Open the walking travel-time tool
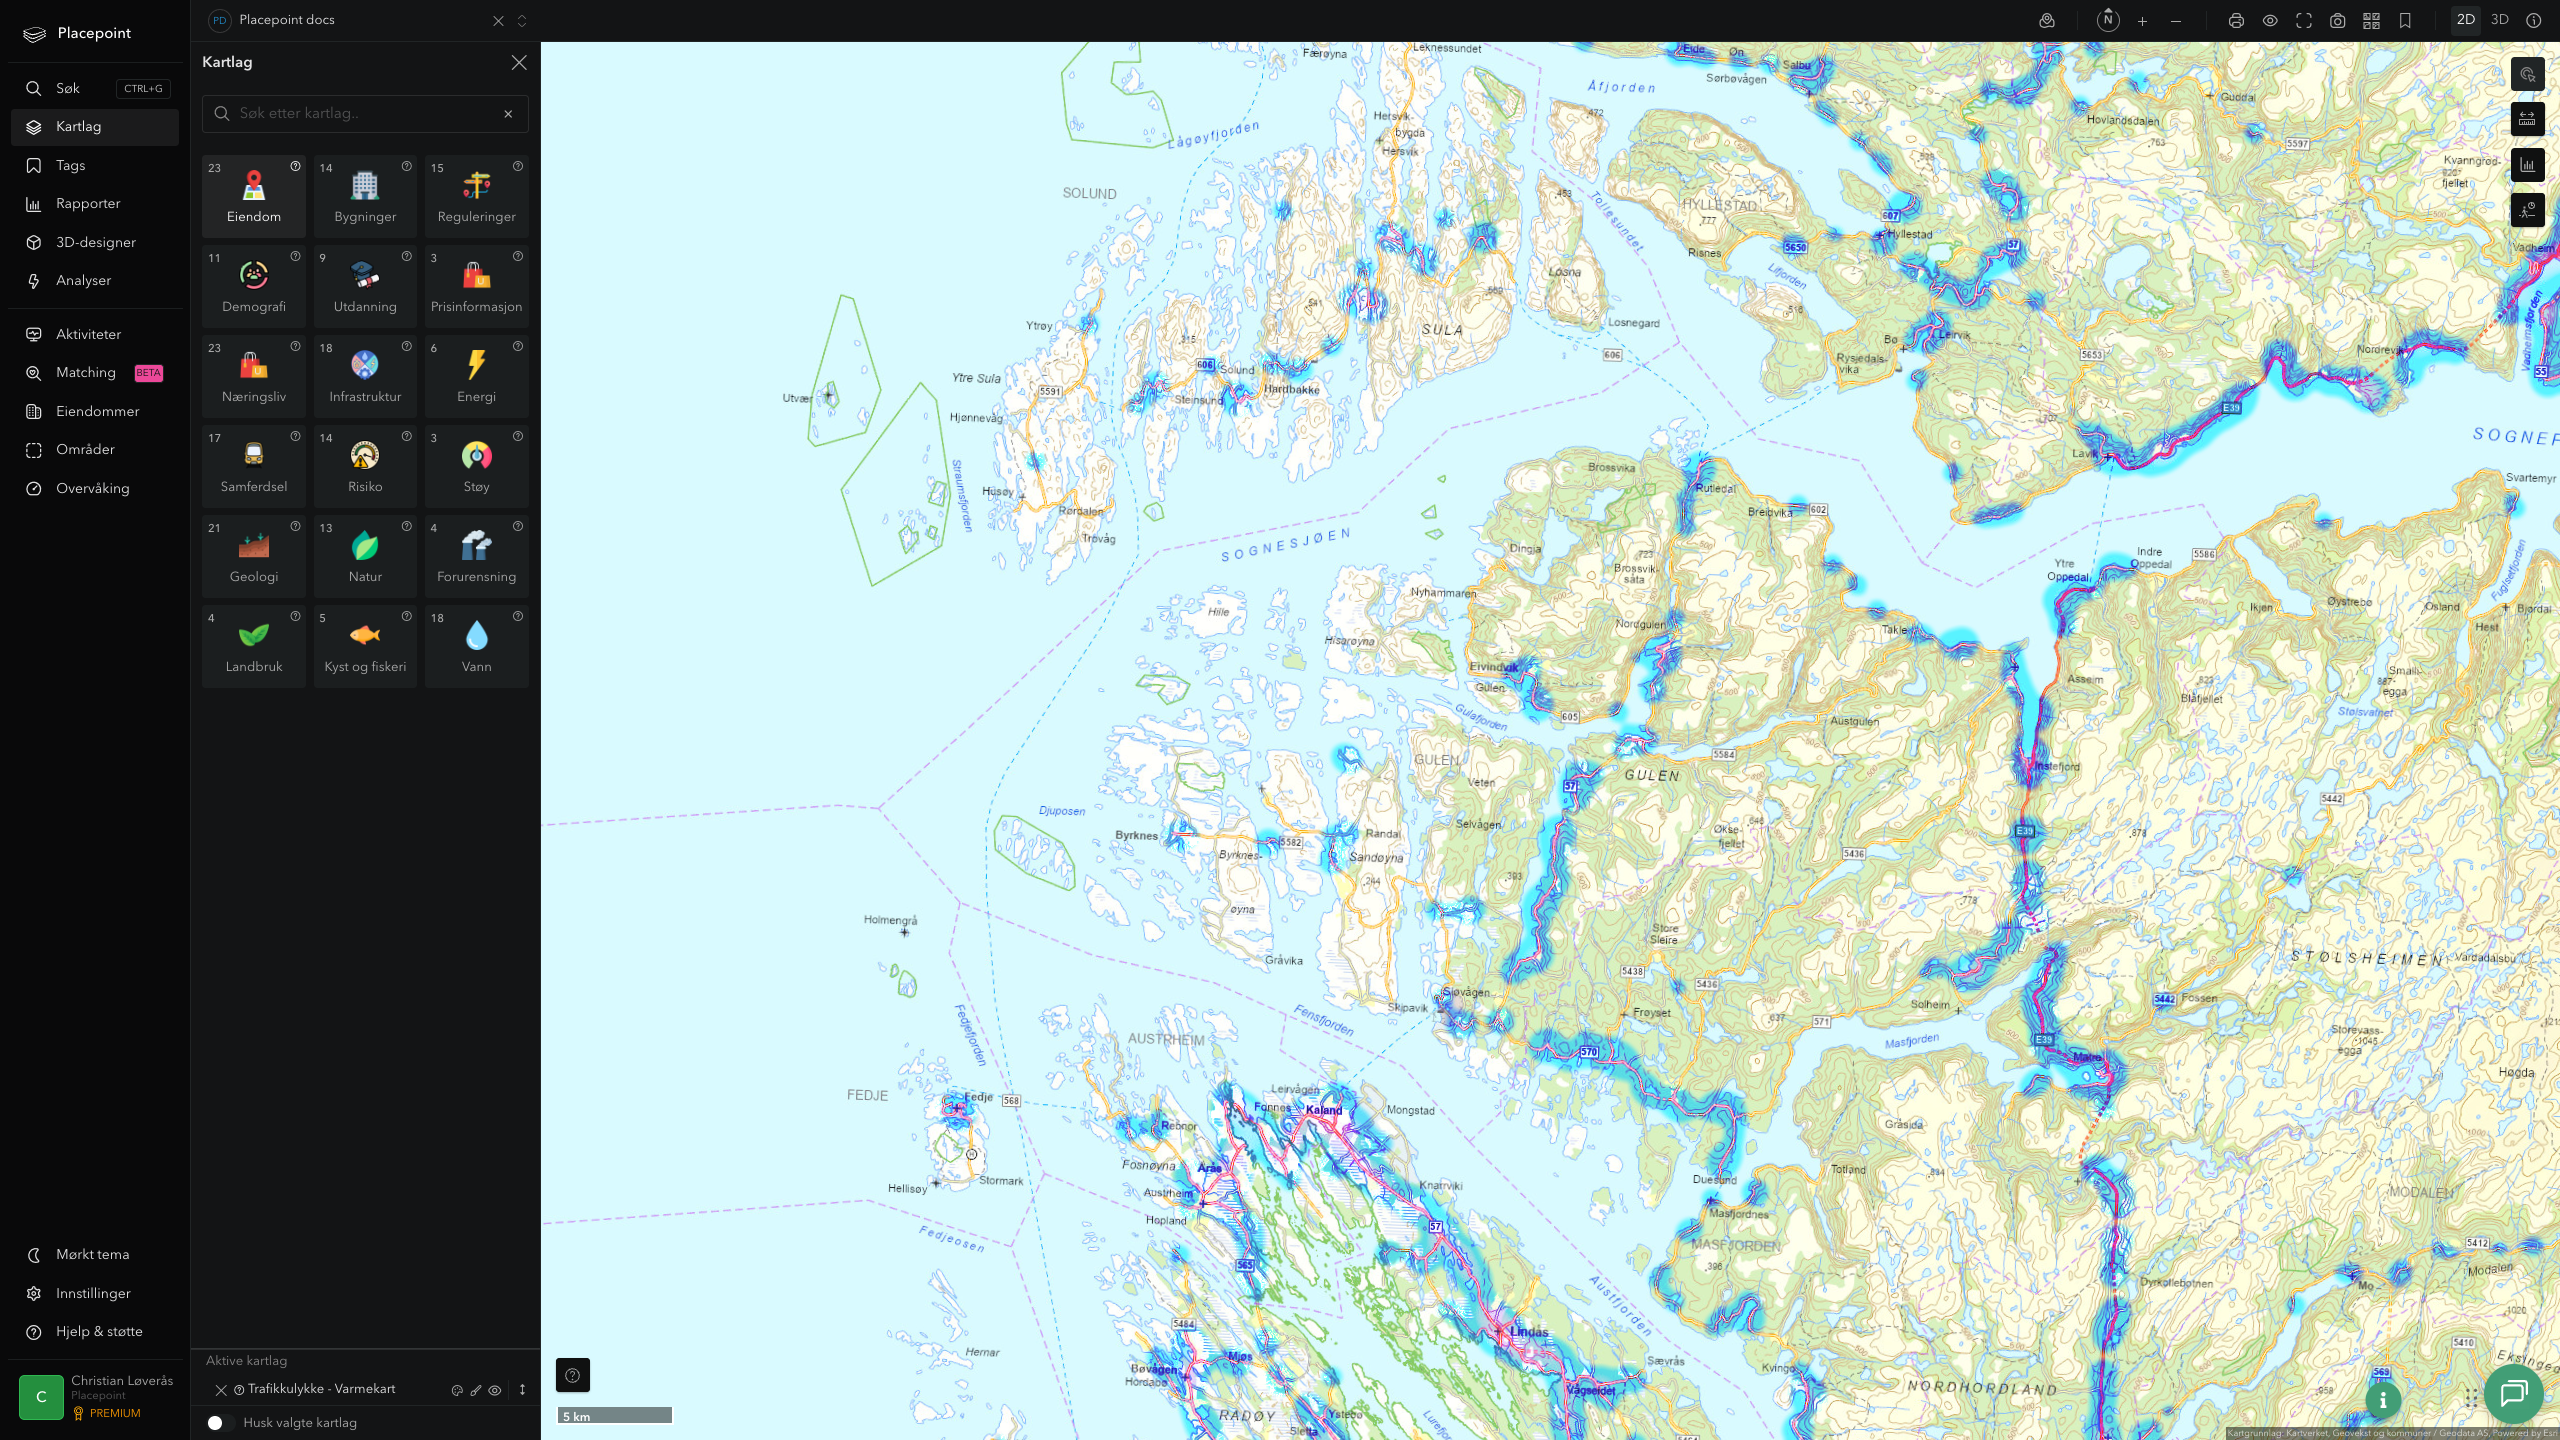This screenshot has height=1440, width=2560. click(x=2527, y=210)
